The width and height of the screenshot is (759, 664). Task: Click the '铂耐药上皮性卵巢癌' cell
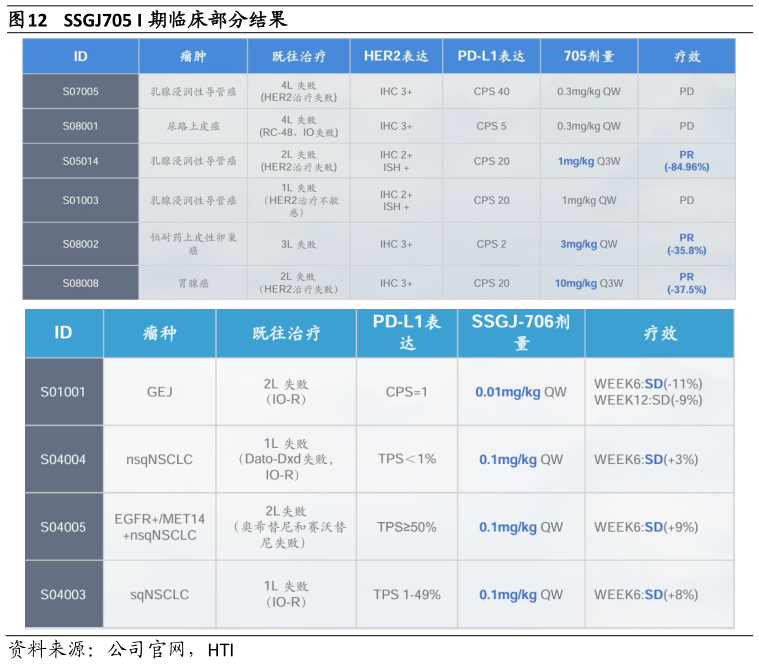193,244
